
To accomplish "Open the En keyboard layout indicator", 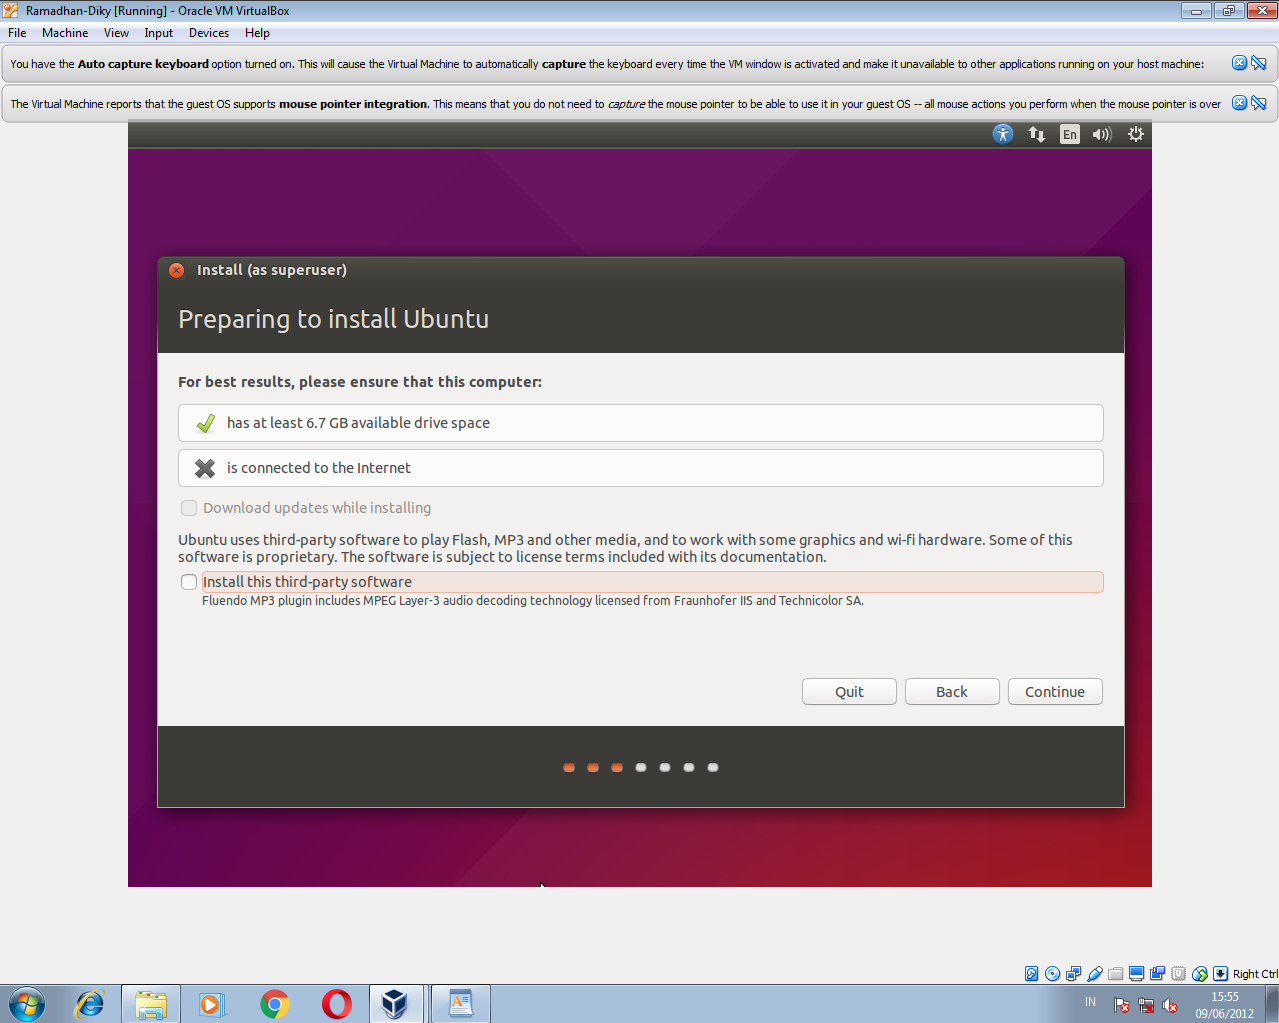I will 1069,133.
